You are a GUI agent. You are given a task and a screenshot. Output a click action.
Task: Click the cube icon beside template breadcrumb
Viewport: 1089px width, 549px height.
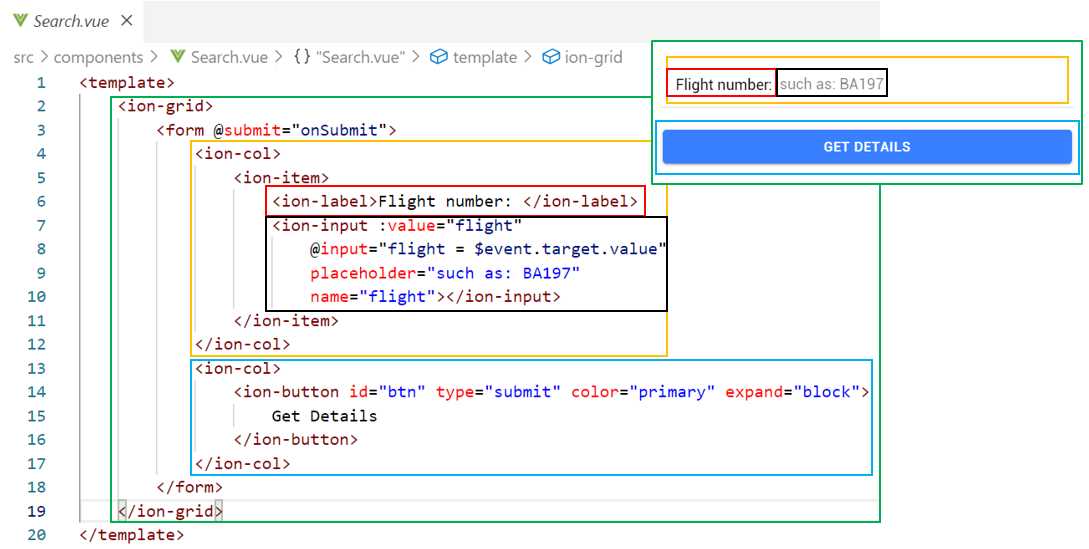[x=438, y=57]
